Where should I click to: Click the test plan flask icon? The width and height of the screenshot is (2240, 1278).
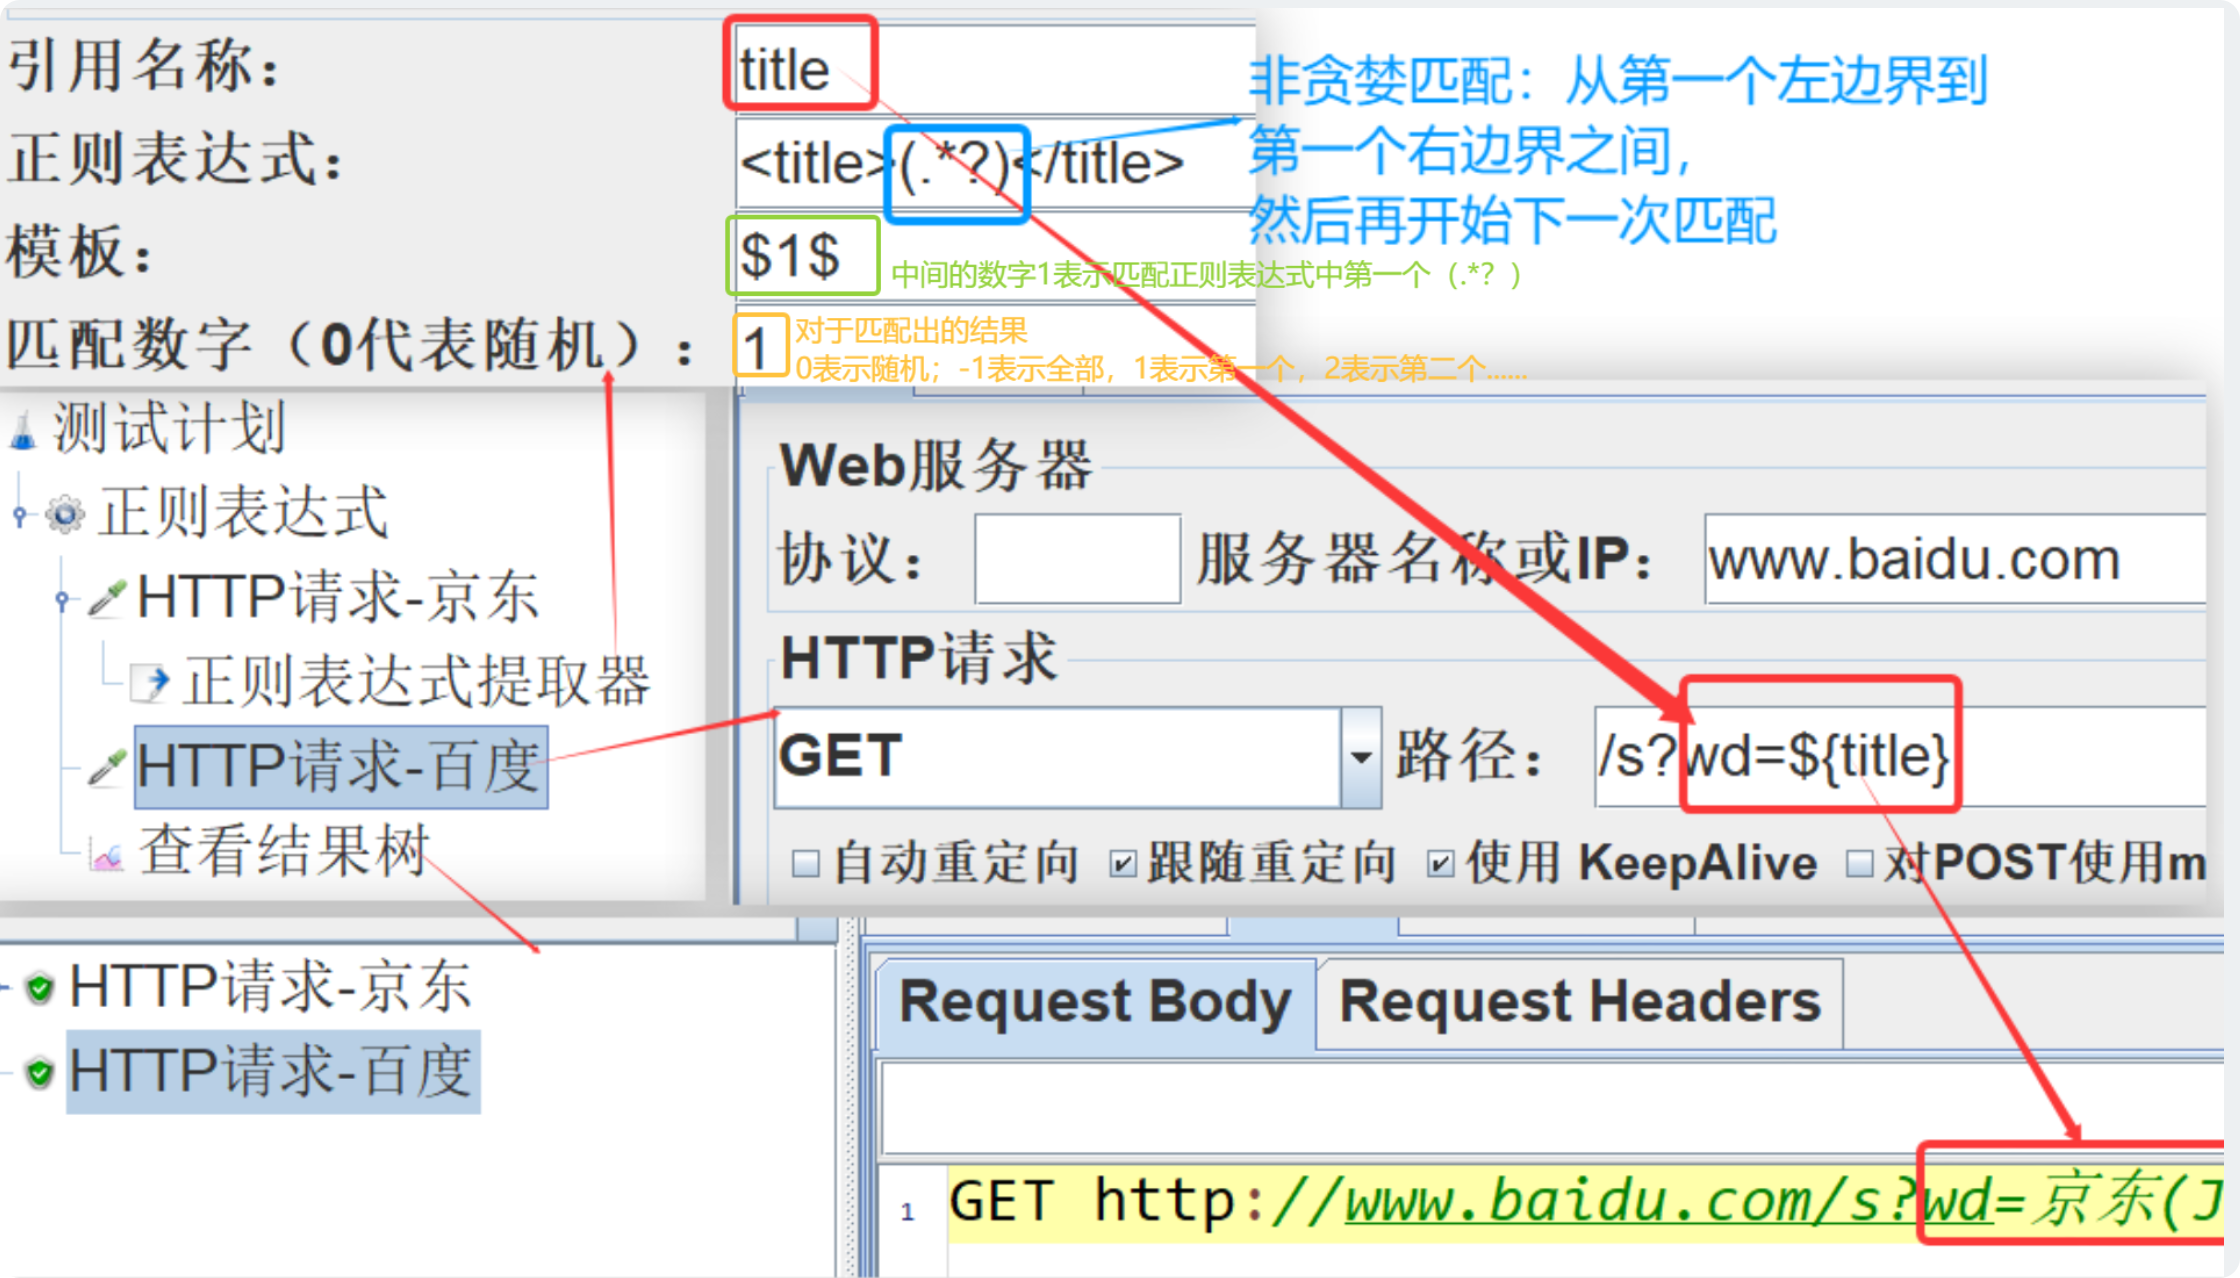click(x=23, y=432)
